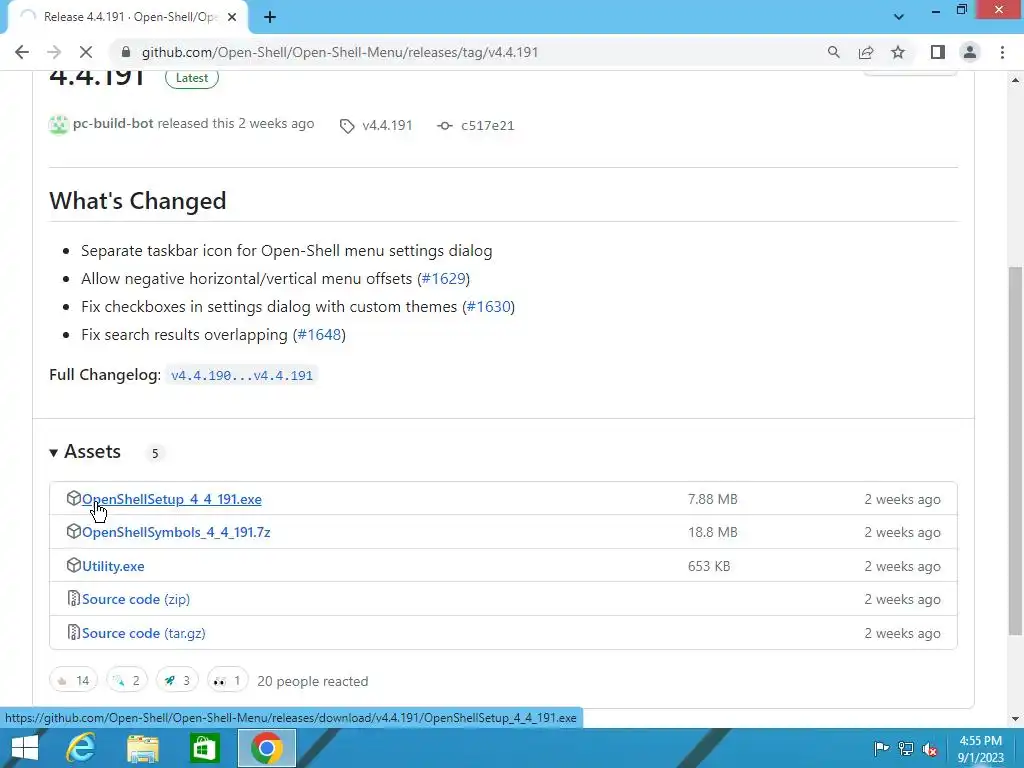Viewport: 1024px width, 768px height.
Task: Open File Explorer from the taskbar
Action: point(143,749)
